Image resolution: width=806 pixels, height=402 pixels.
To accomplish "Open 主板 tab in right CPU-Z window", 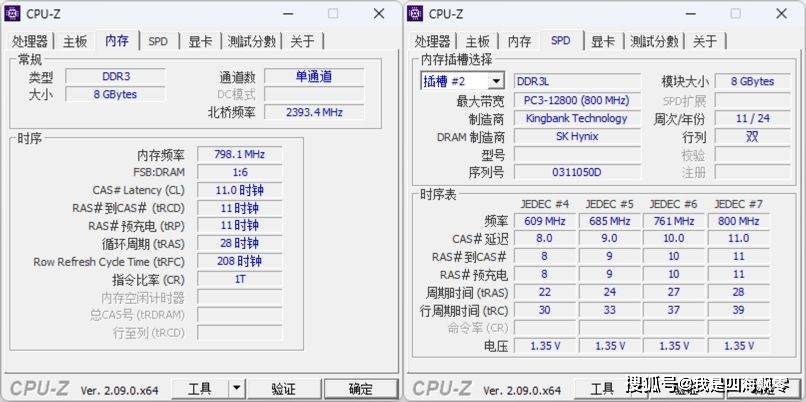I will coord(478,42).
